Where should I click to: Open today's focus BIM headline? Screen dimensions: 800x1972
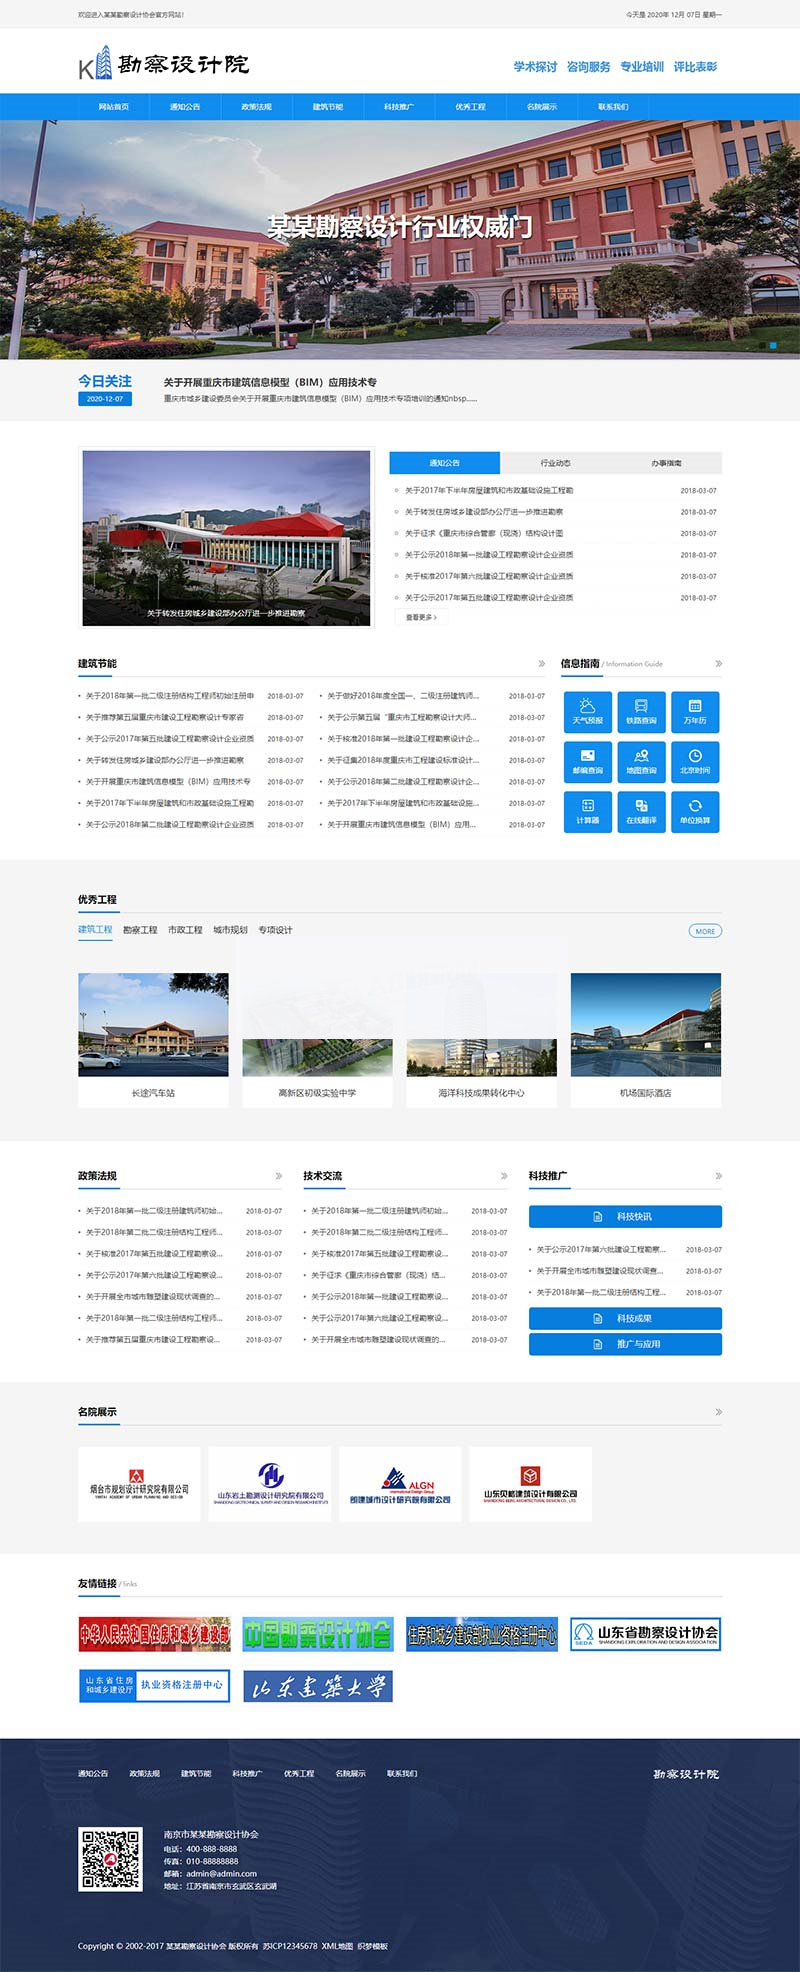tap(270, 382)
